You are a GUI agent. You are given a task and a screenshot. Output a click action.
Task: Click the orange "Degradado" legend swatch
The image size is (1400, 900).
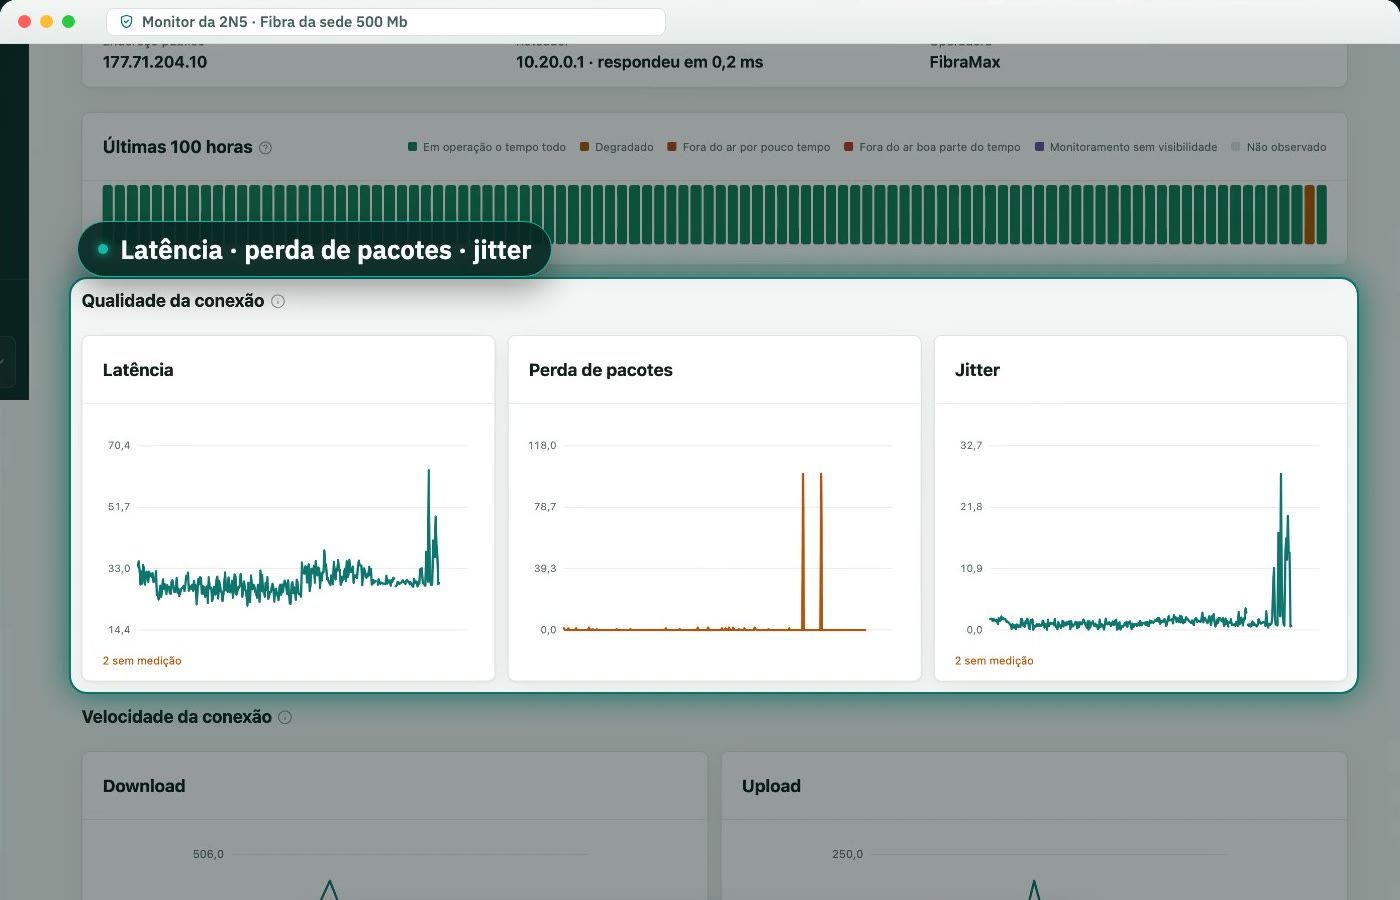584,147
